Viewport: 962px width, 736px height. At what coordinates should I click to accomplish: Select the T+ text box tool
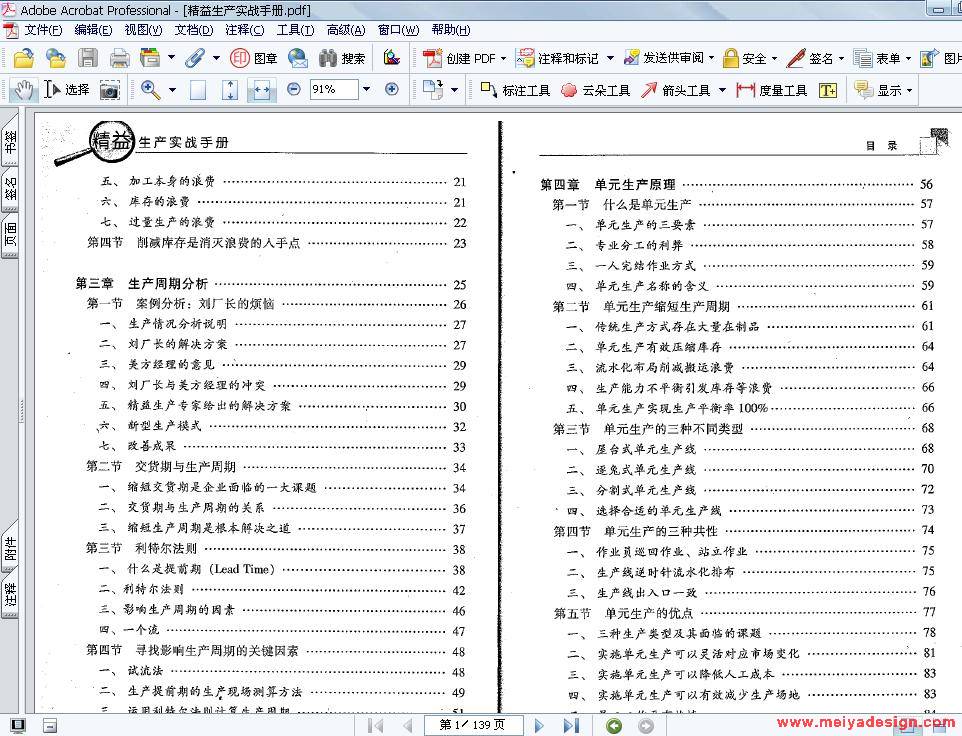click(828, 90)
